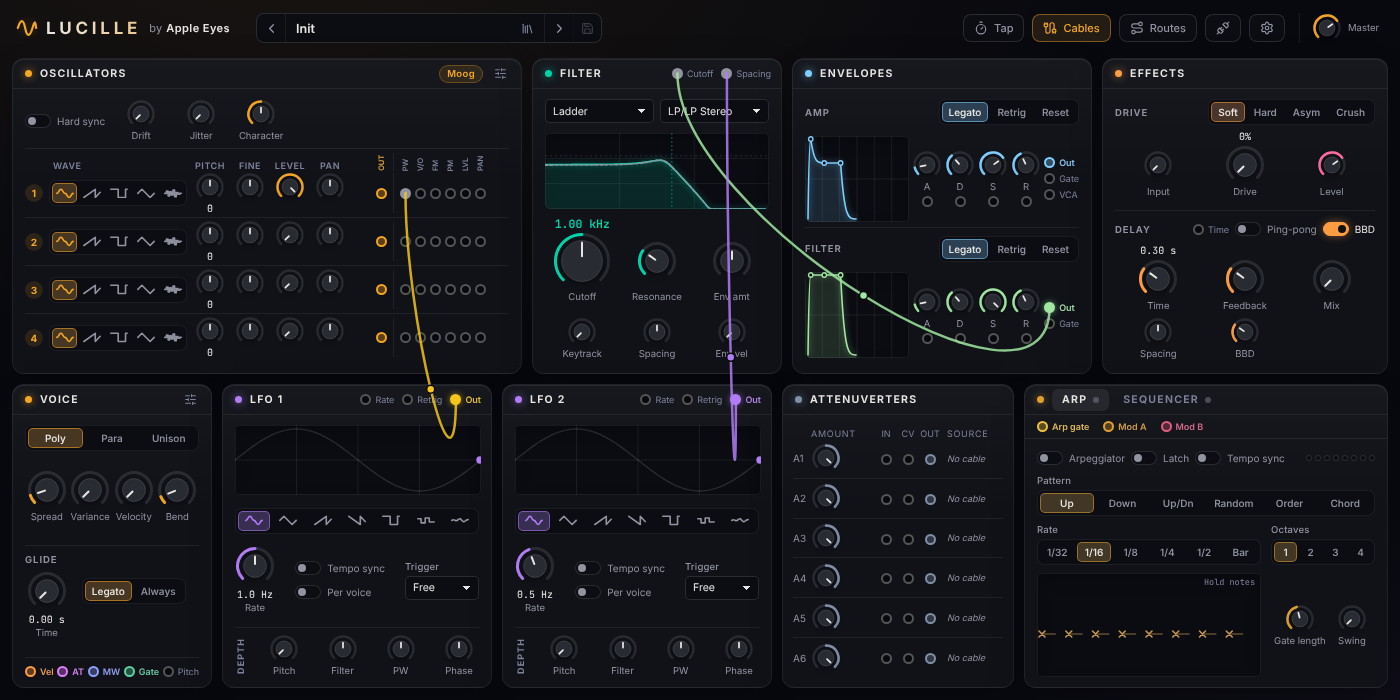The height and width of the screenshot is (700, 1400).
Task: Turn on the Arpeggiator switch
Action: (1050, 458)
